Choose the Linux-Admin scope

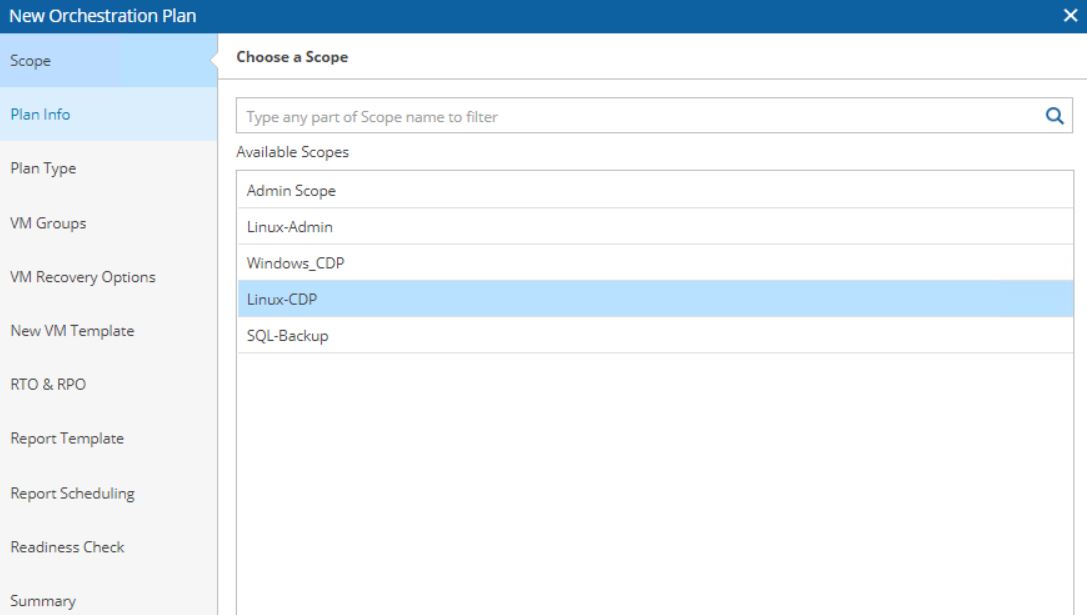coord(655,226)
